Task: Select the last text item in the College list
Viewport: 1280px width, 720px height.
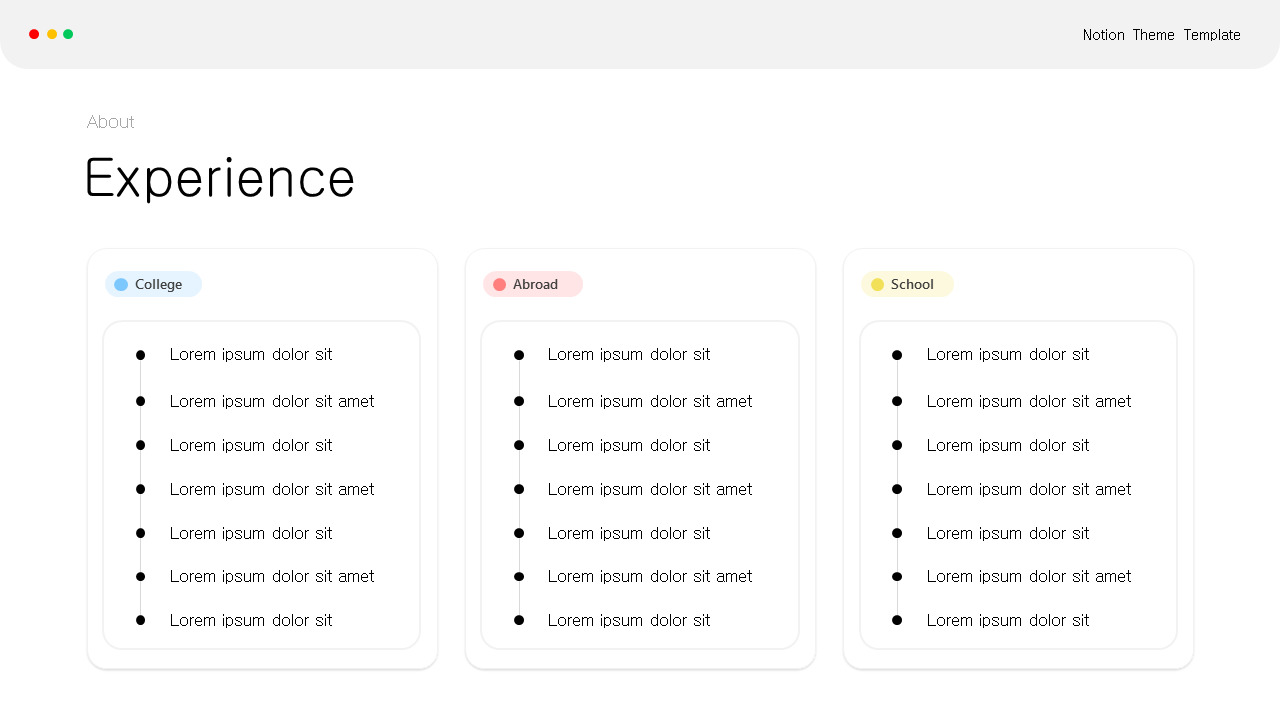Action: coord(250,620)
